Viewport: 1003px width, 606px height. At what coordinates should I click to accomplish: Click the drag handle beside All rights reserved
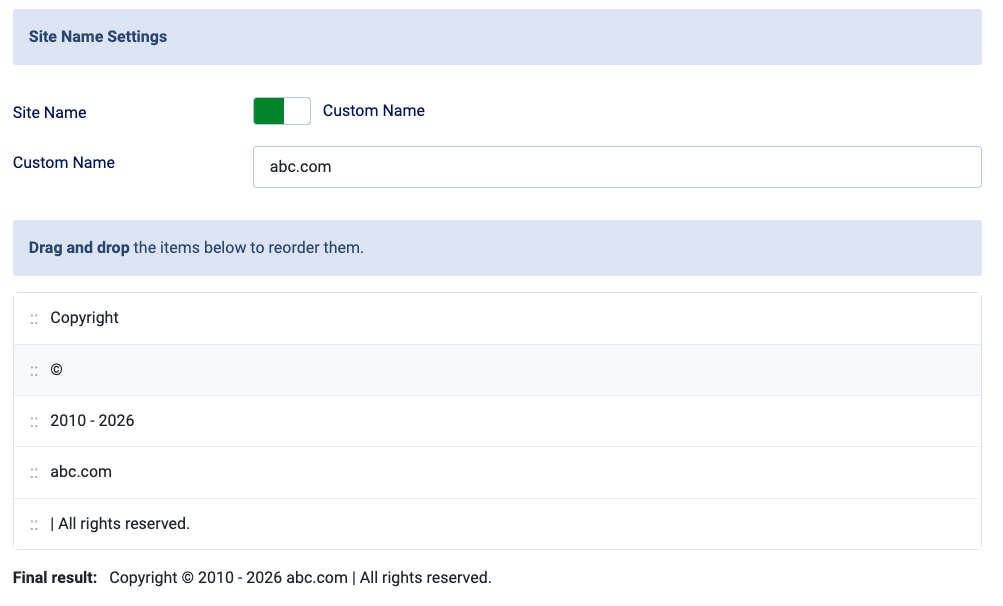point(34,524)
